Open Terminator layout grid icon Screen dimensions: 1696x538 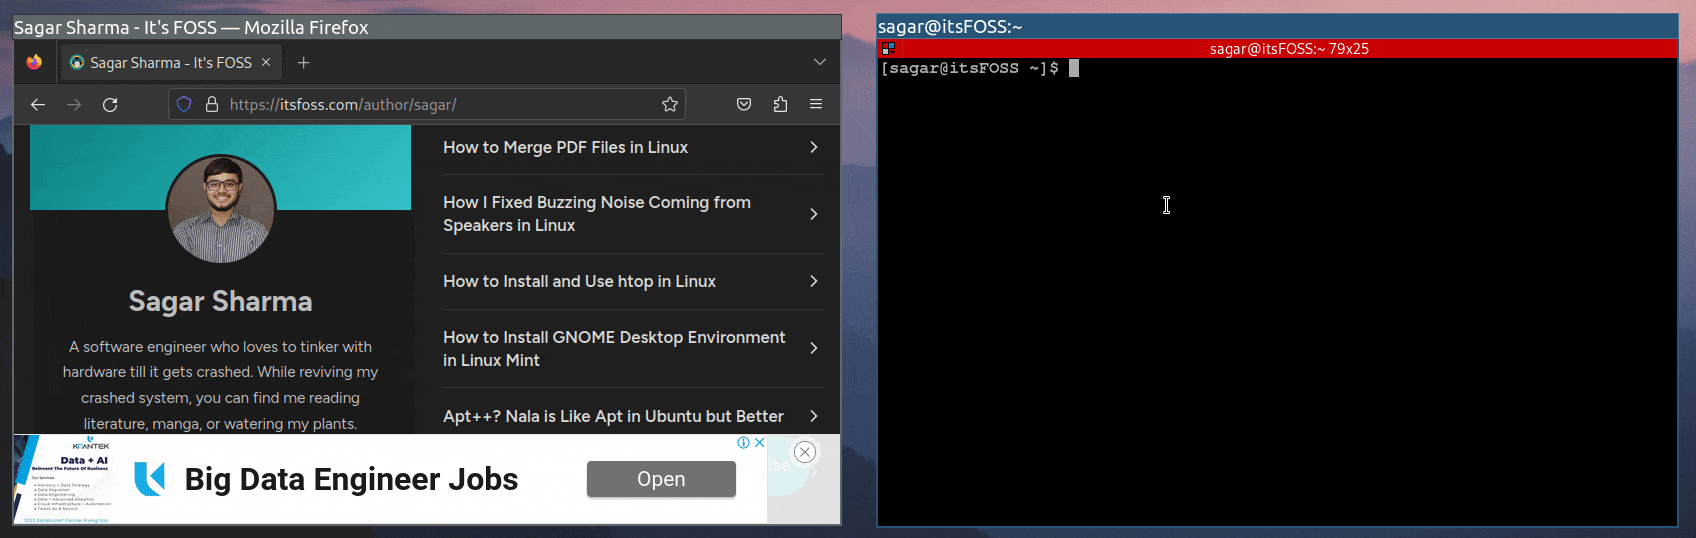(888, 48)
